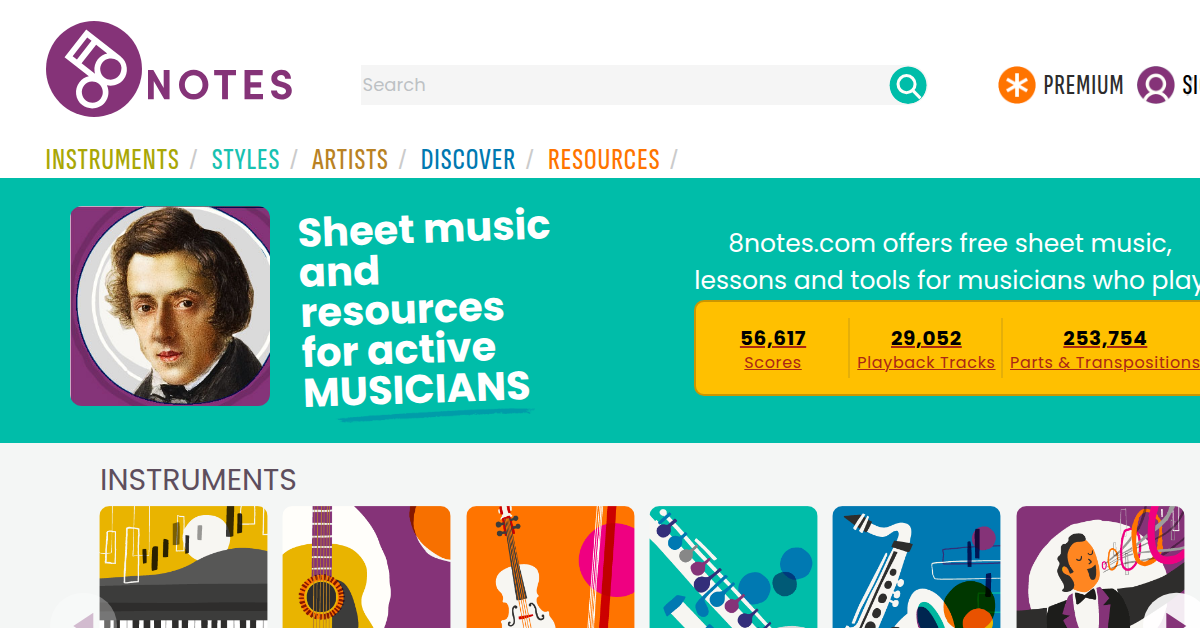The width and height of the screenshot is (1200, 628).
Task: Click the orange Premium asterisk icon
Action: [x=1016, y=85]
